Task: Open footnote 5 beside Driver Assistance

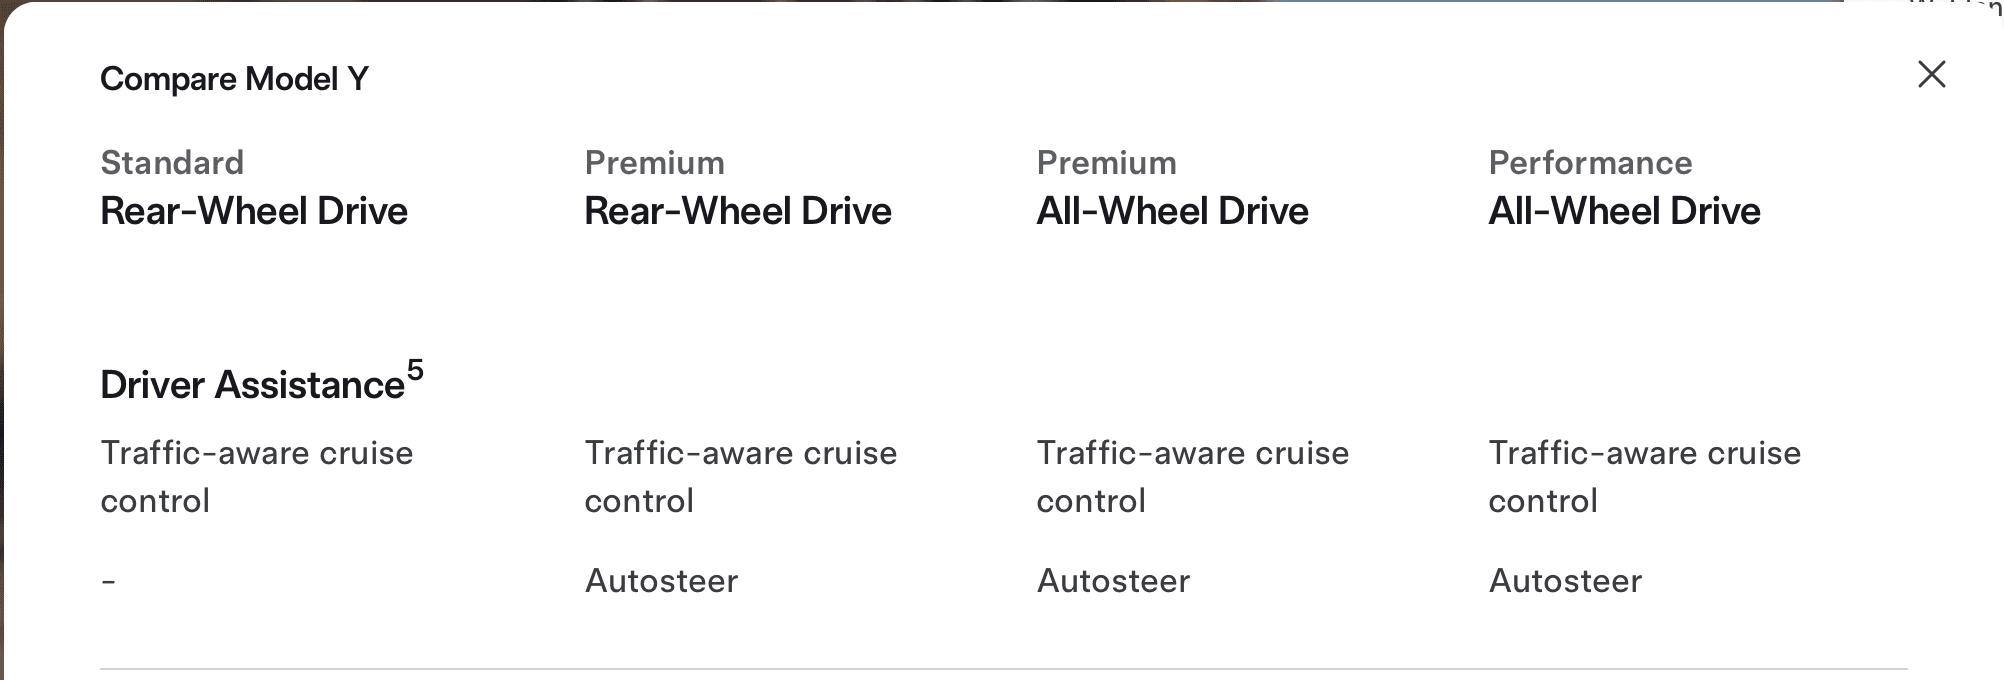Action: [x=415, y=371]
